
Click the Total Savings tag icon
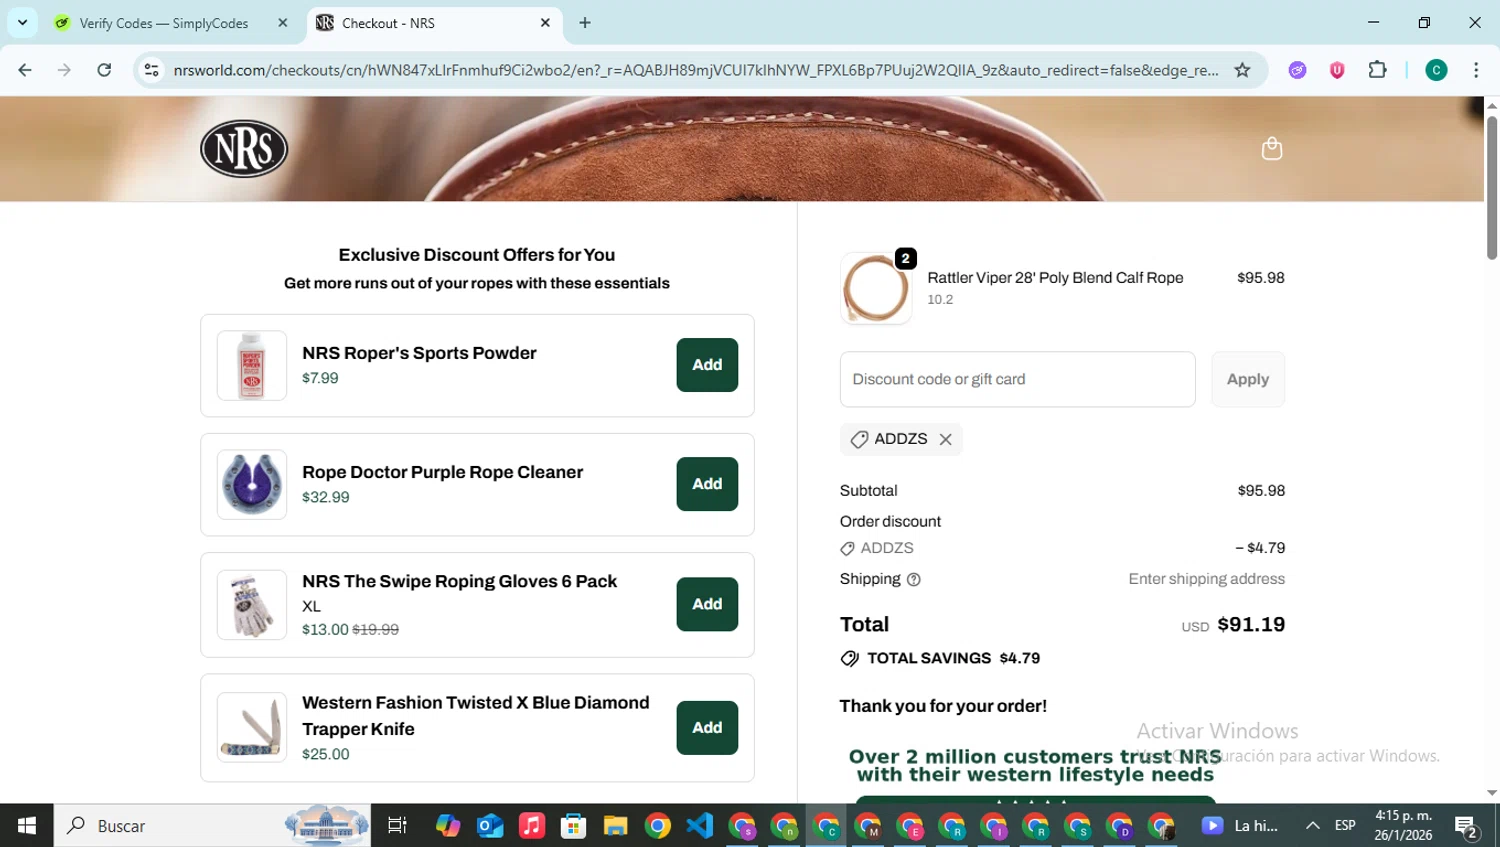[849, 658]
